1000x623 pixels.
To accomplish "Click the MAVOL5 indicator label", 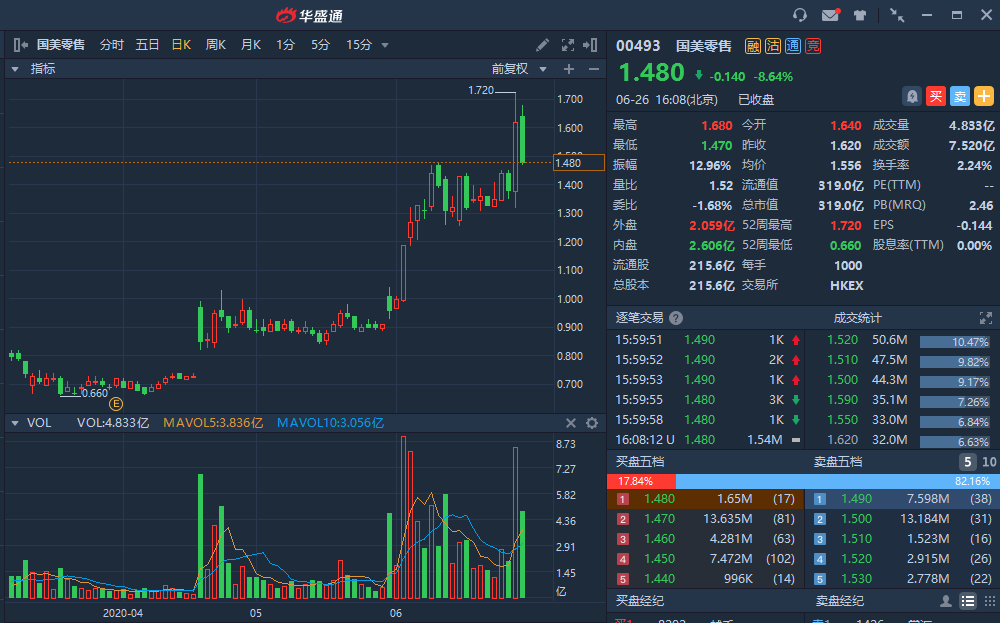I will coord(213,423).
